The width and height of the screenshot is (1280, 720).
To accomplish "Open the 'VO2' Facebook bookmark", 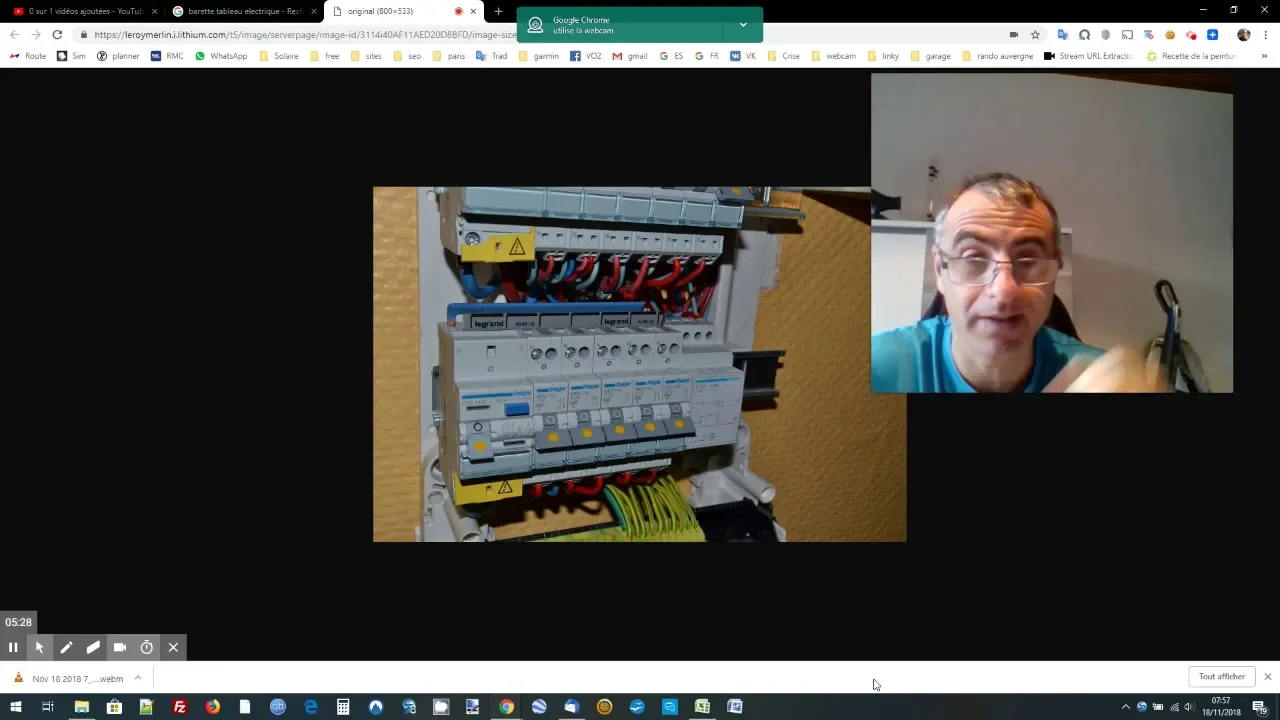I will point(586,56).
